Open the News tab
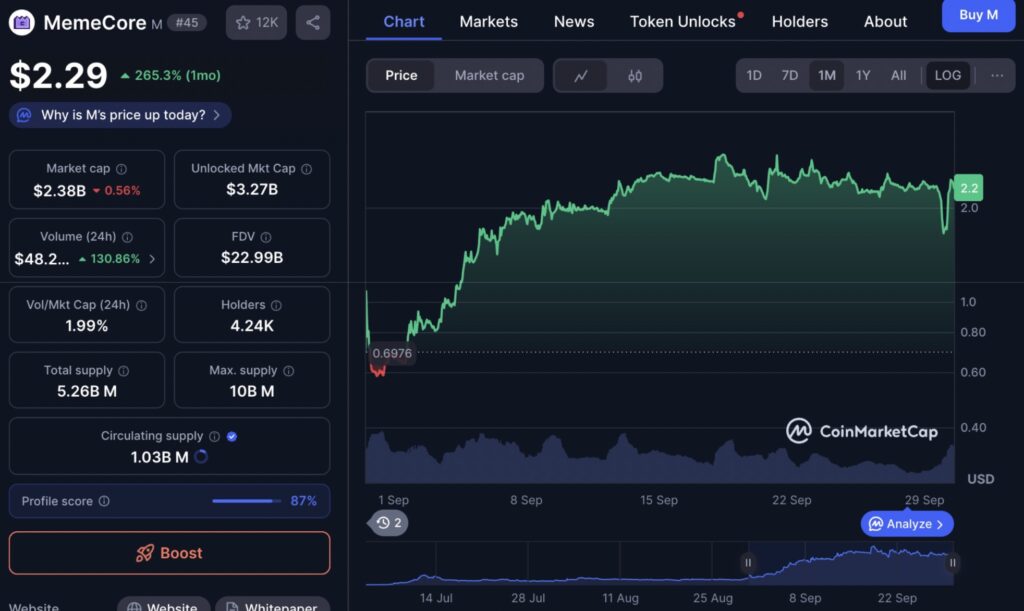The image size is (1024, 611). [574, 22]
